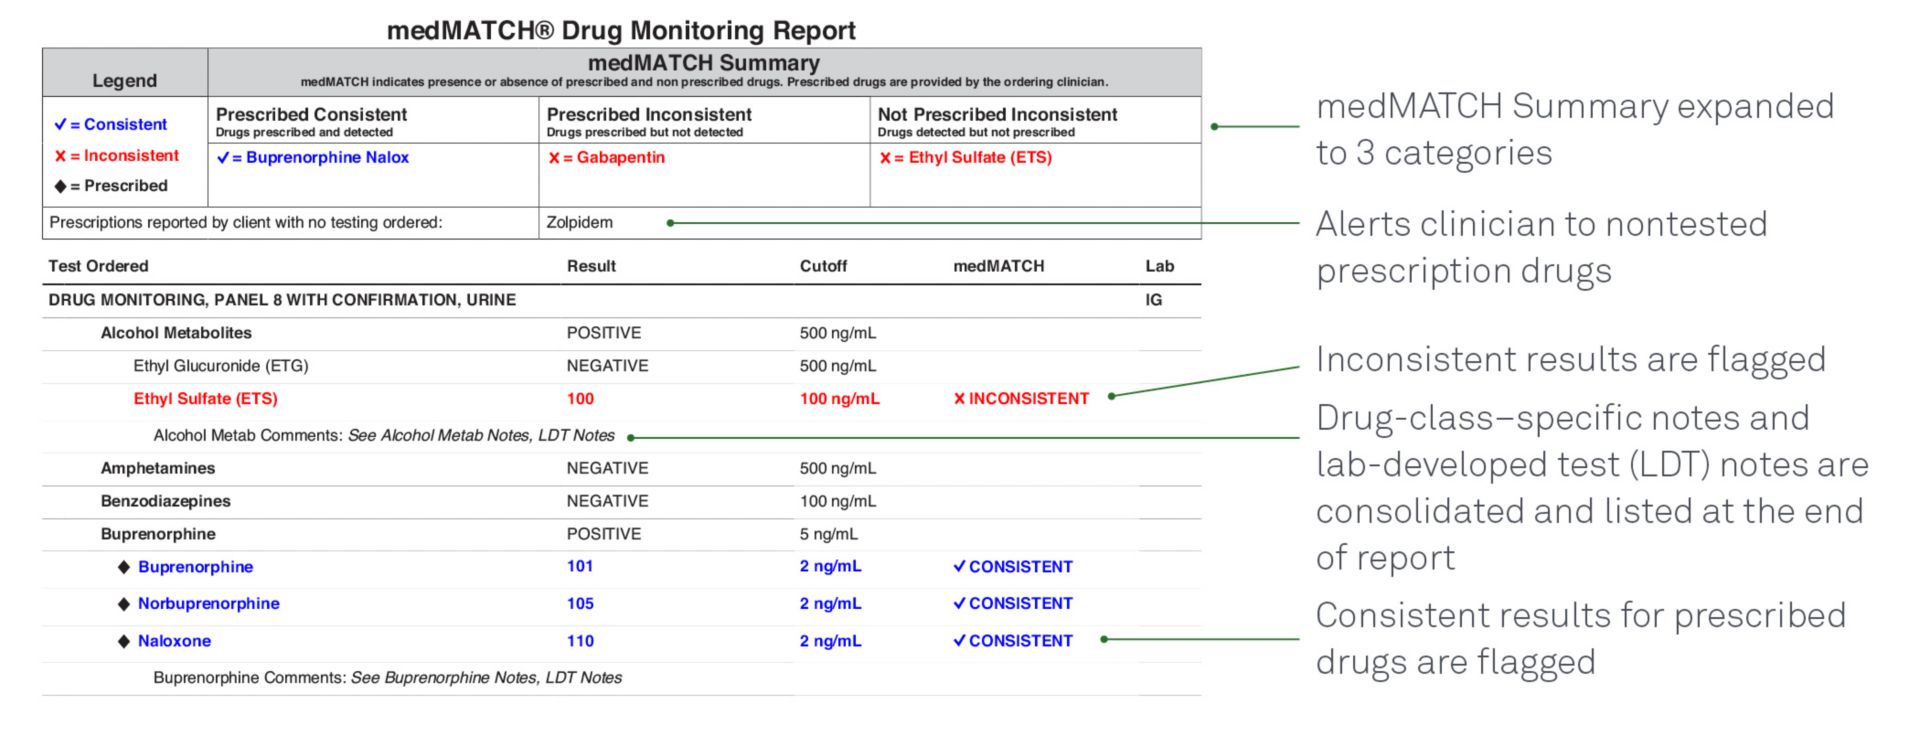
Task: Click the '100 ng/mL' cutoff for Benzodiazepines
Action: click(838, 500)
